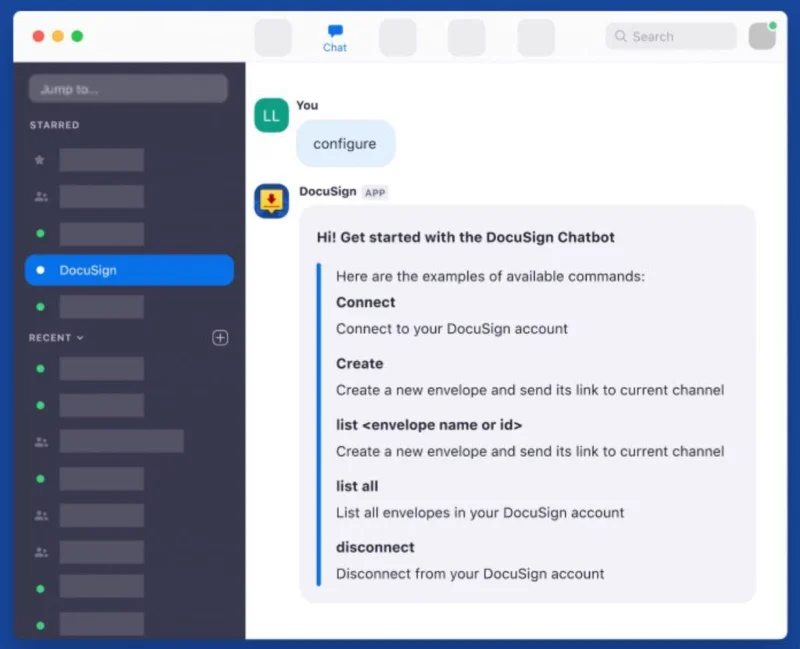This screenshot has height=649, width=800.
Task: Click the 'You' sender label
Action: click(x=307, y=106)
